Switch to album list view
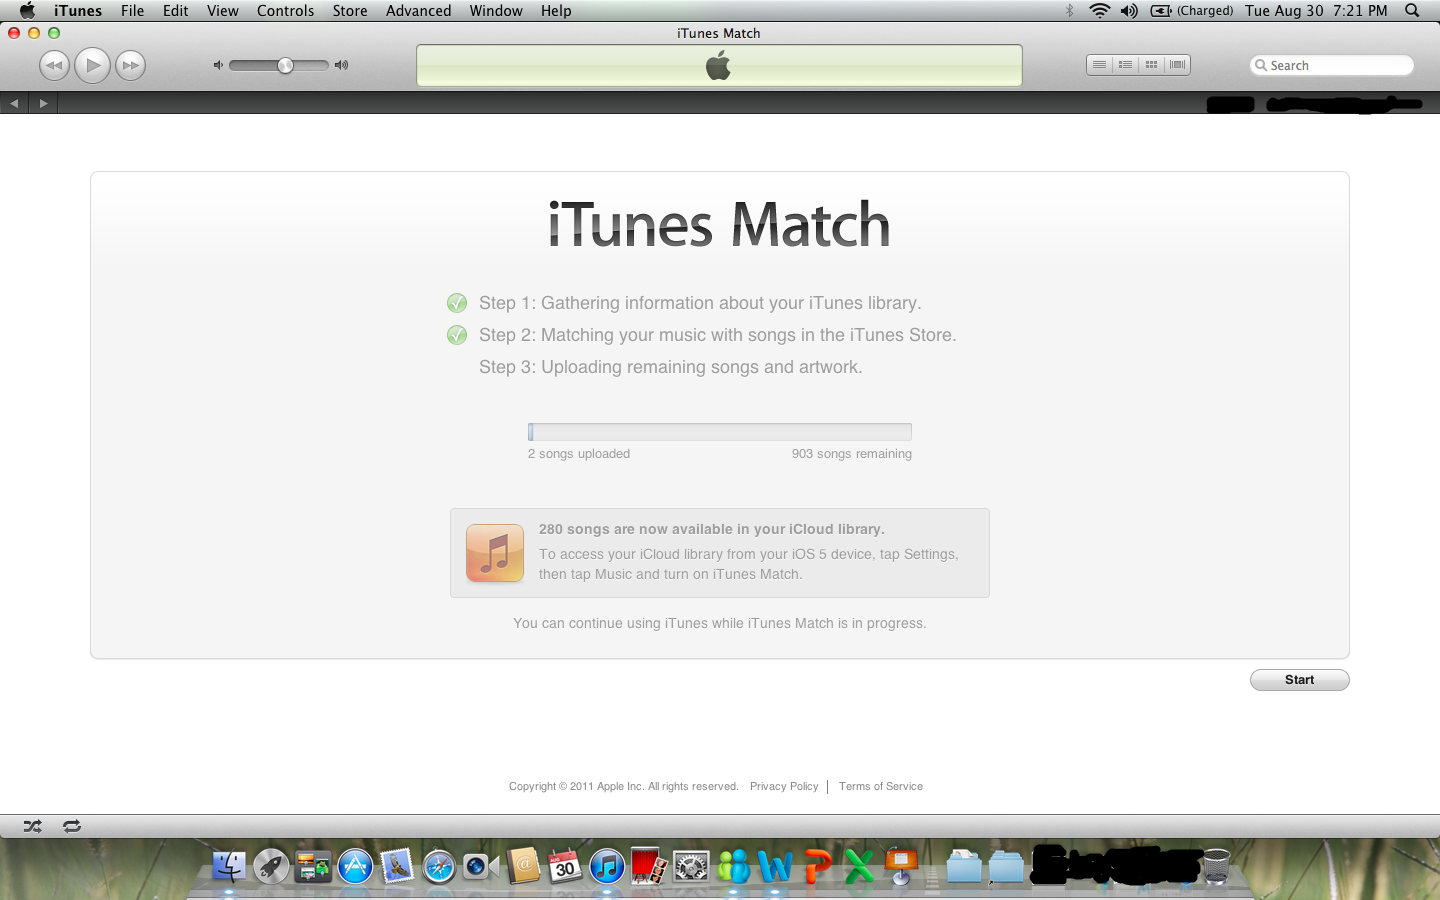Image resolution: width=1440 pixels, height=900 pixels. [1125, 65]
